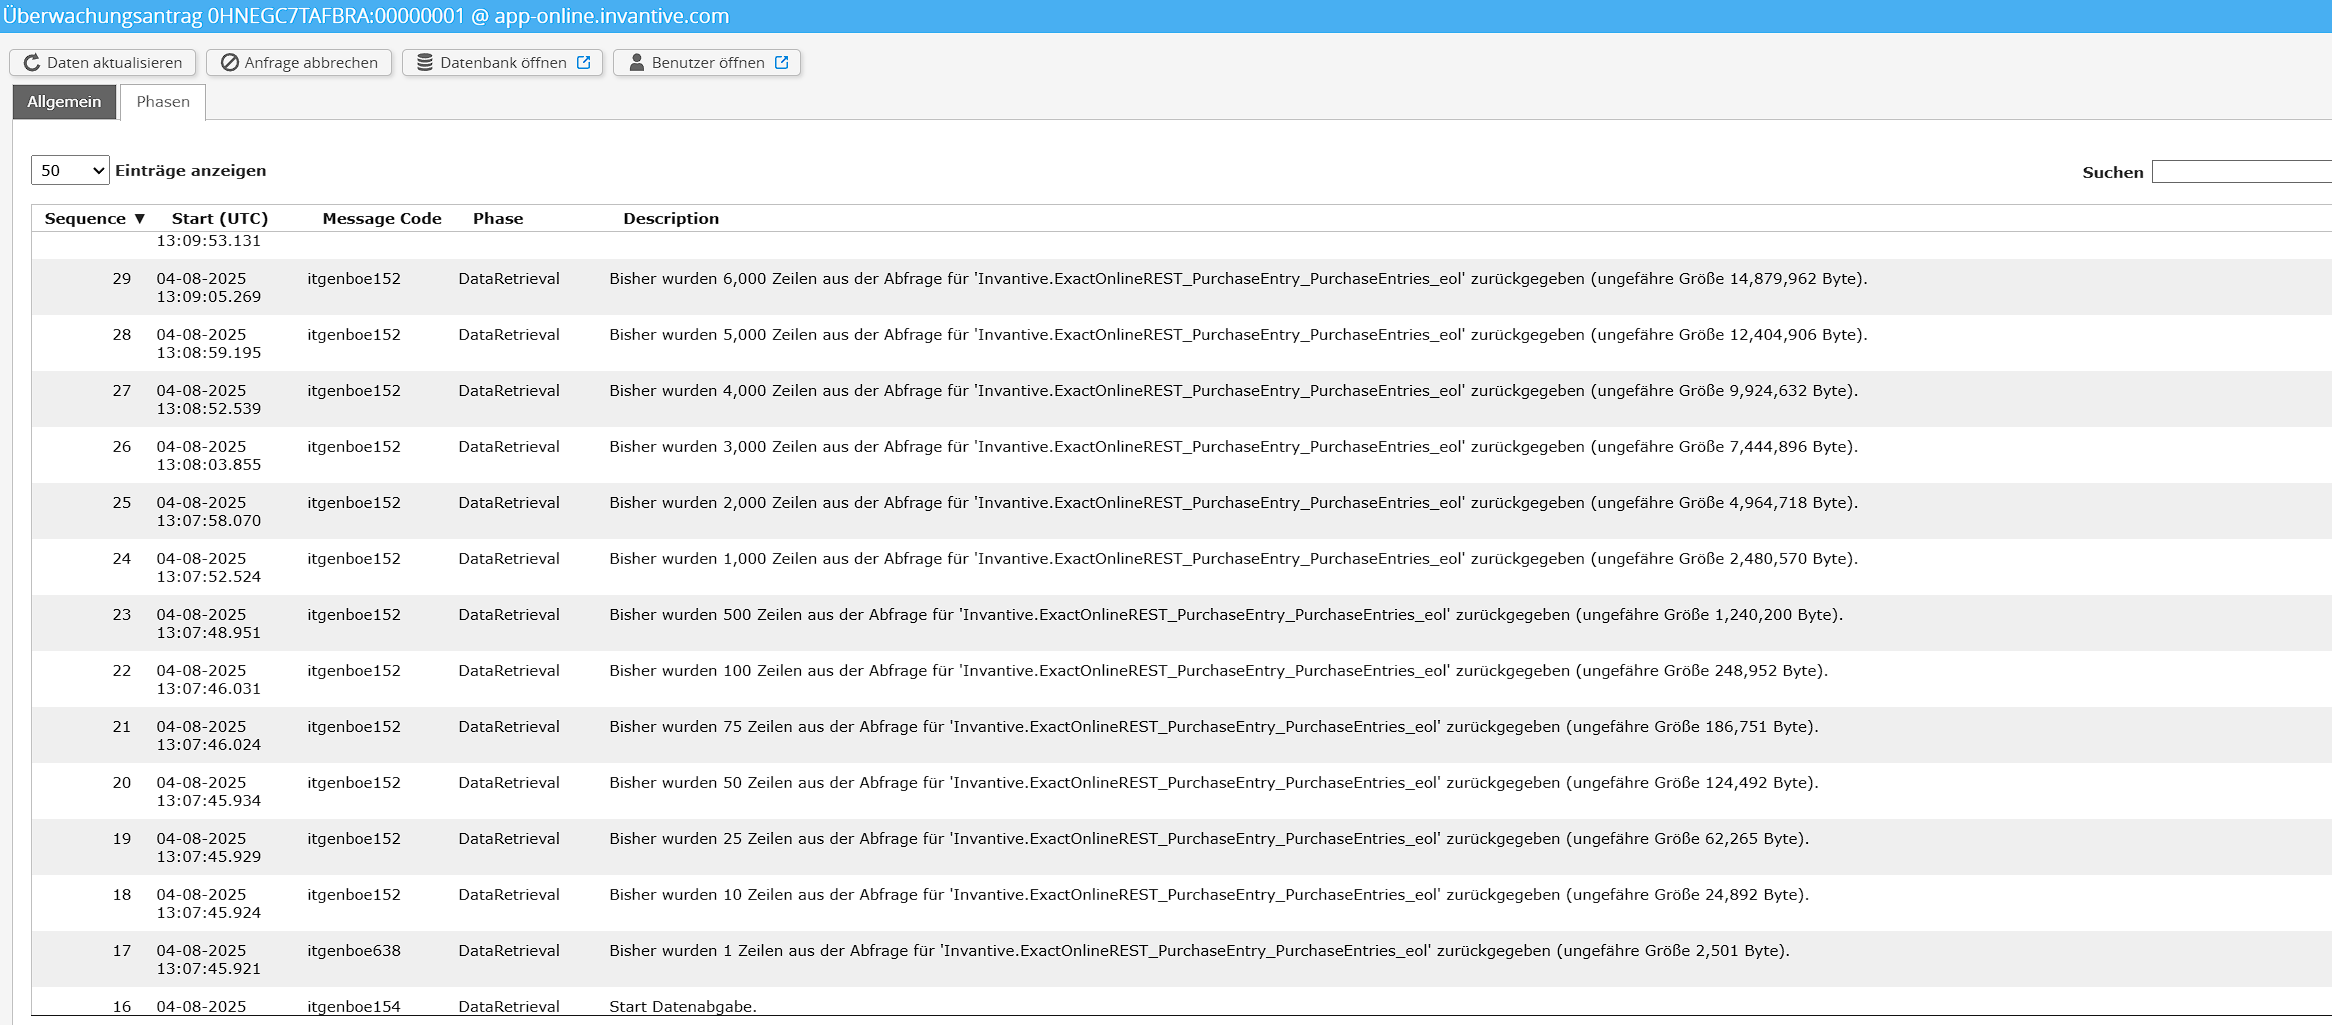
Task: Sort by the Phase column header
Action: coord(498,219)
